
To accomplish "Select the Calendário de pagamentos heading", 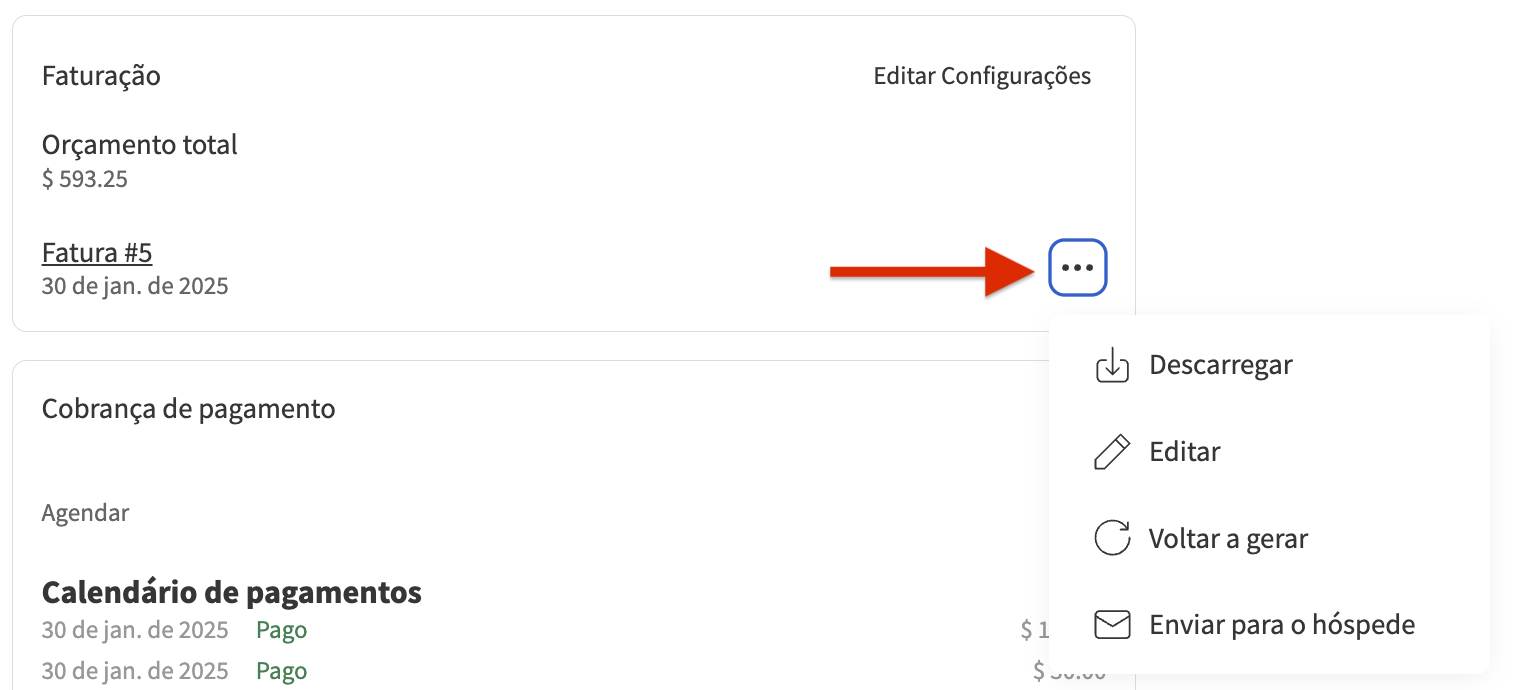I will pos(230,592).
